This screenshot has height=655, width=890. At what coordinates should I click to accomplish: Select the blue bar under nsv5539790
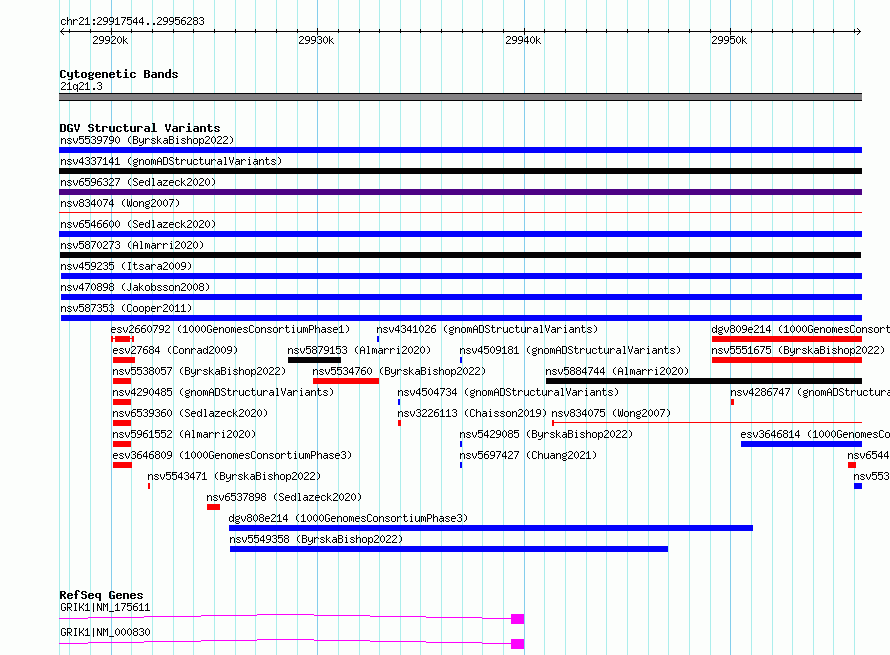pyautogui.click(x=460, y=150)
